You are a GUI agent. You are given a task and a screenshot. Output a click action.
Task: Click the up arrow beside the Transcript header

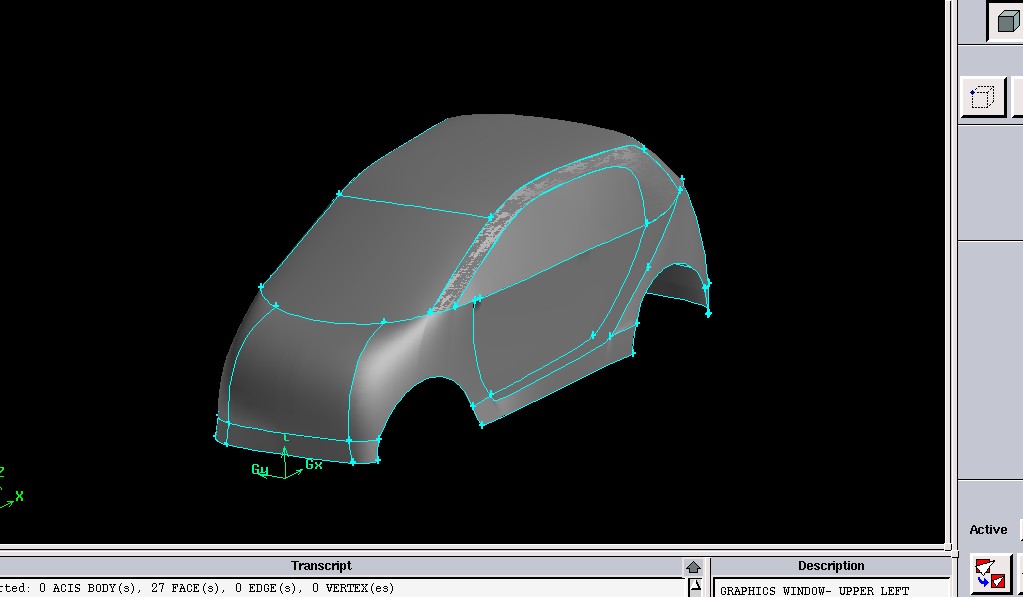coord(693,567)
